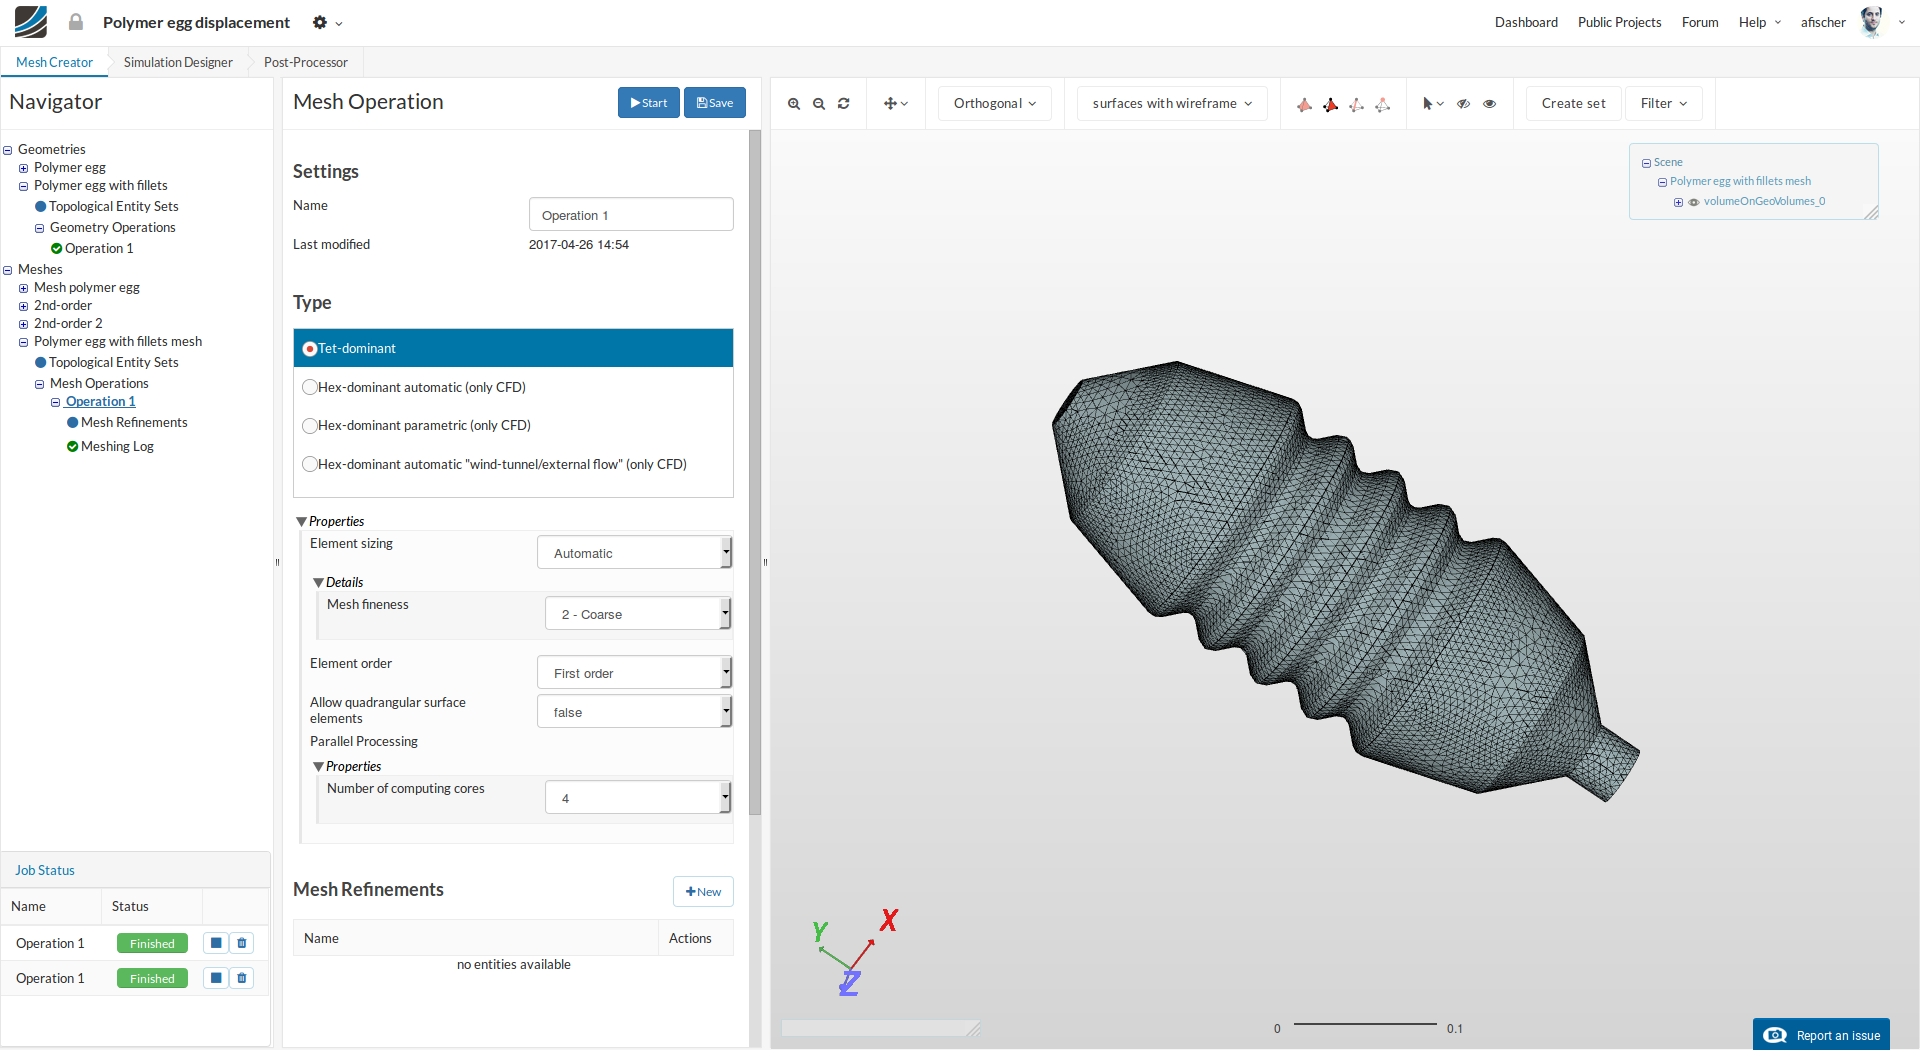Viewport: 1920px width, 1050px height.
Task: Edit the Operation 1 name field
Action: [x=630, y=214]
